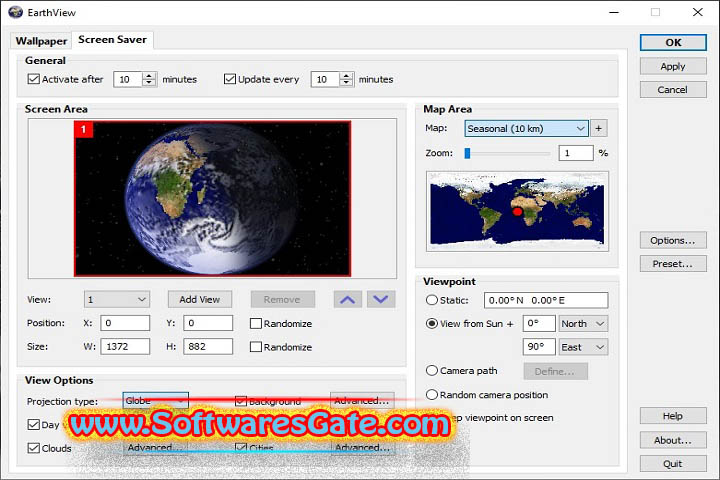Image resolution: width=720 pixels, height=480 pixels.
Task: Open the Preset dialog
Action: pyautogui.click(x=673, y=264)
